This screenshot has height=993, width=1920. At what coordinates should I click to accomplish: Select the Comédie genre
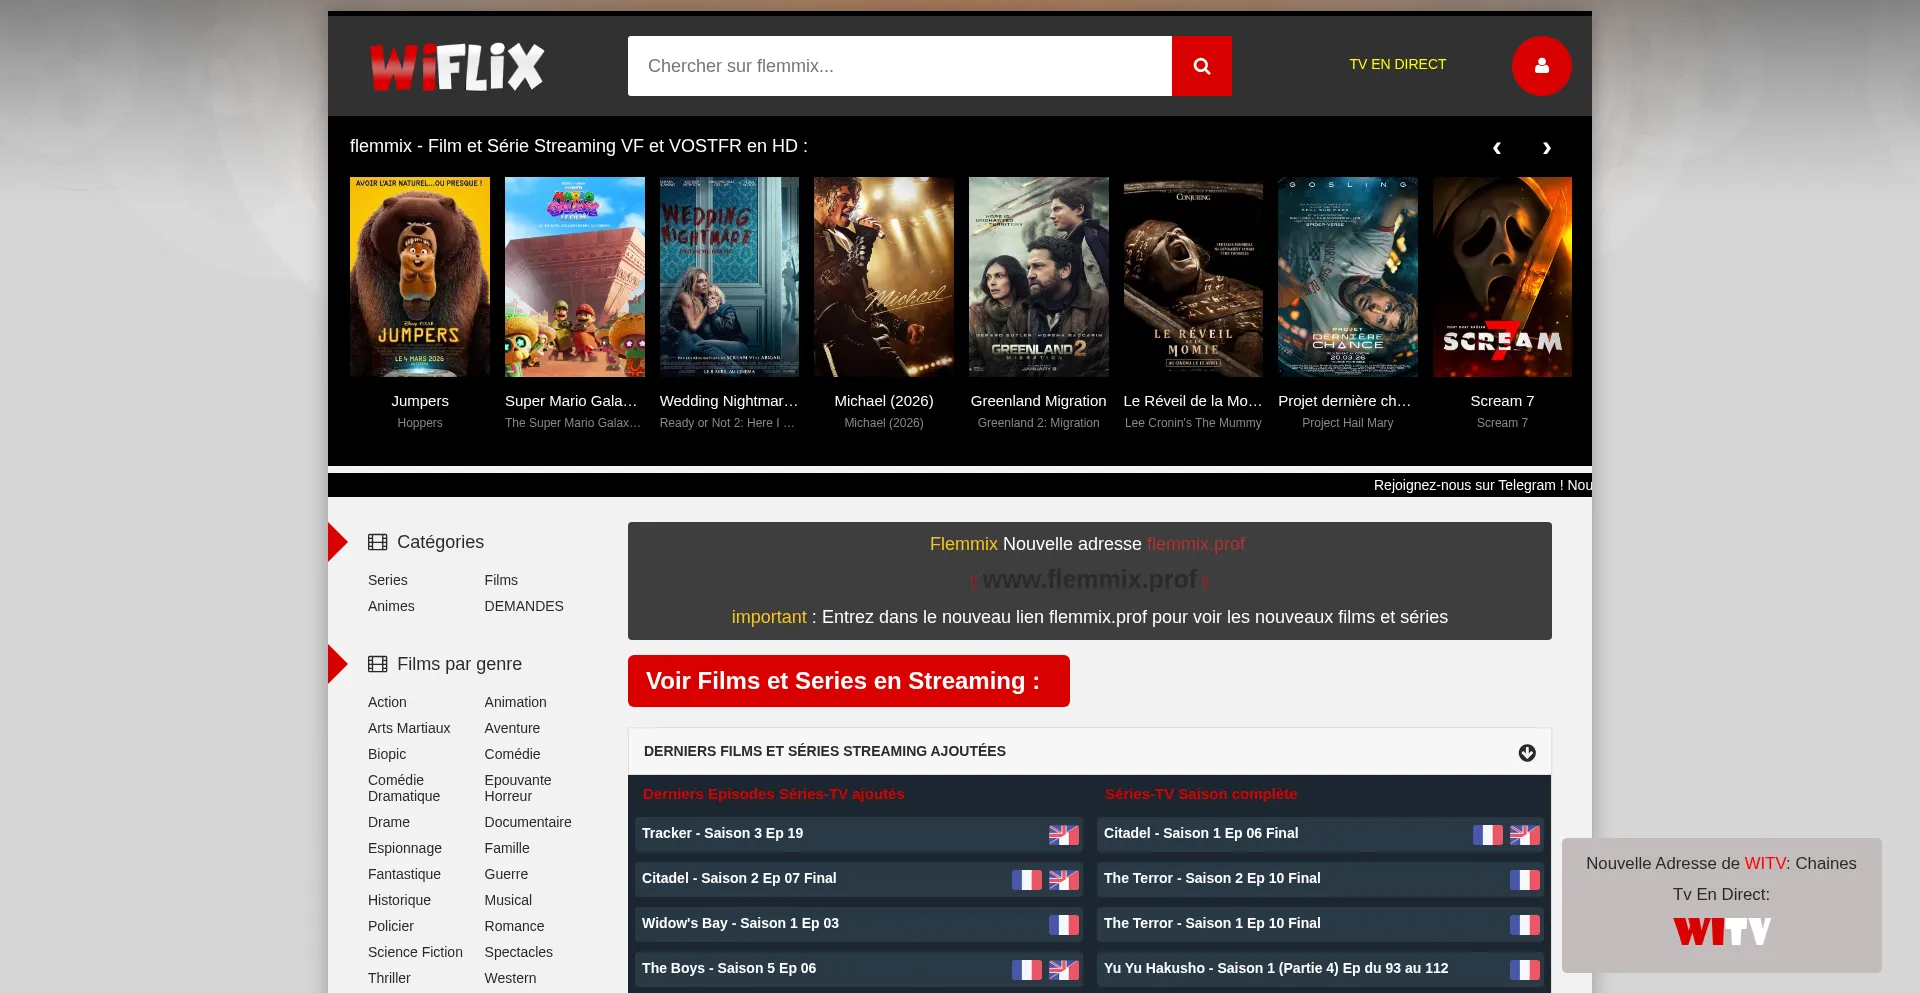point(512,754)
